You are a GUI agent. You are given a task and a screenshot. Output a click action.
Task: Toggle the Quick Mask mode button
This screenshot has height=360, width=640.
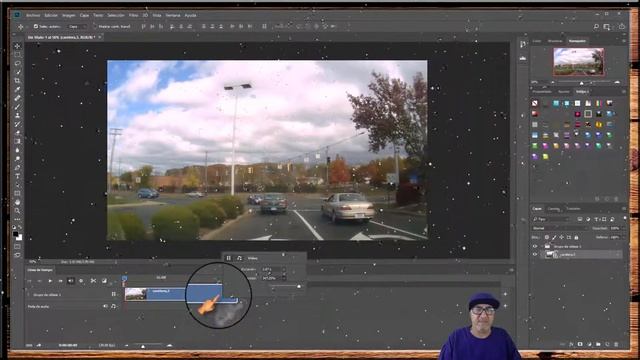pos(17,247)
